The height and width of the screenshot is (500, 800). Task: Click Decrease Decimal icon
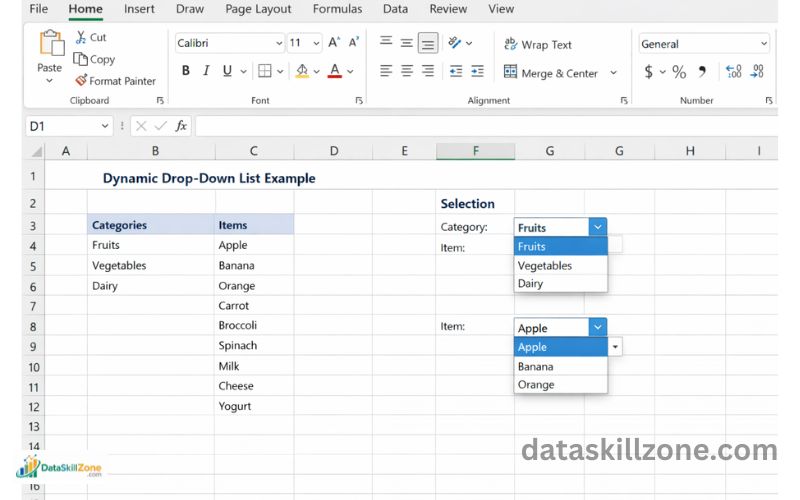(x=757, y=71)
